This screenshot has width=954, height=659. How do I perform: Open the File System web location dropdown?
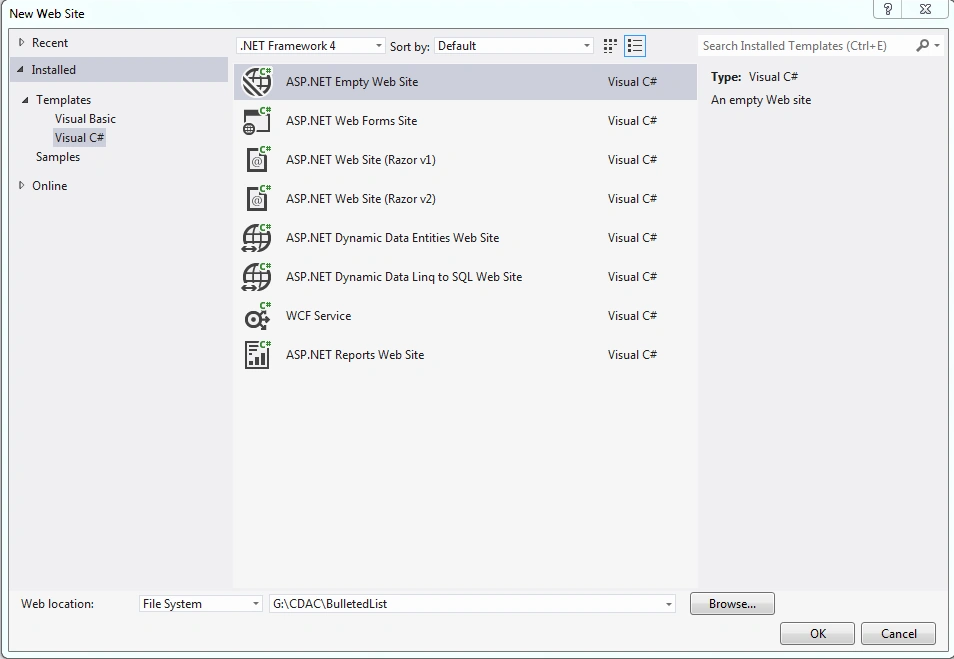point(201,604)
